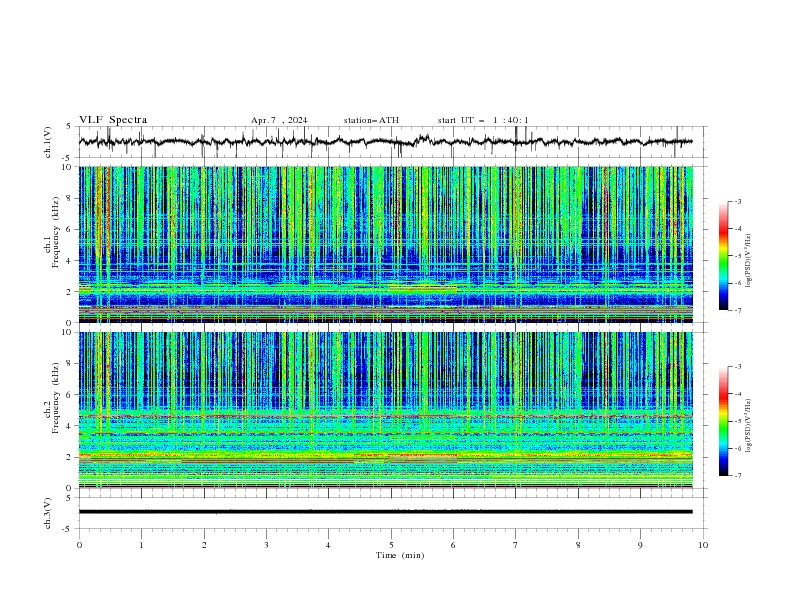
Task: Click the "2" kHz tick on ch.2 frequency axis
Action: pos(69,457)
